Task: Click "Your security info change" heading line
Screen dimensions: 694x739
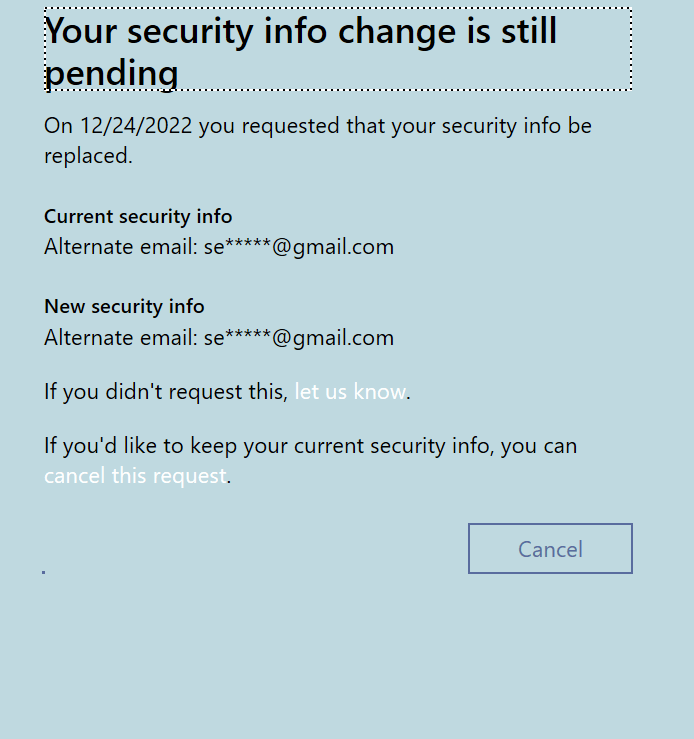Action: pyautogui.click(x=249, y=32)
